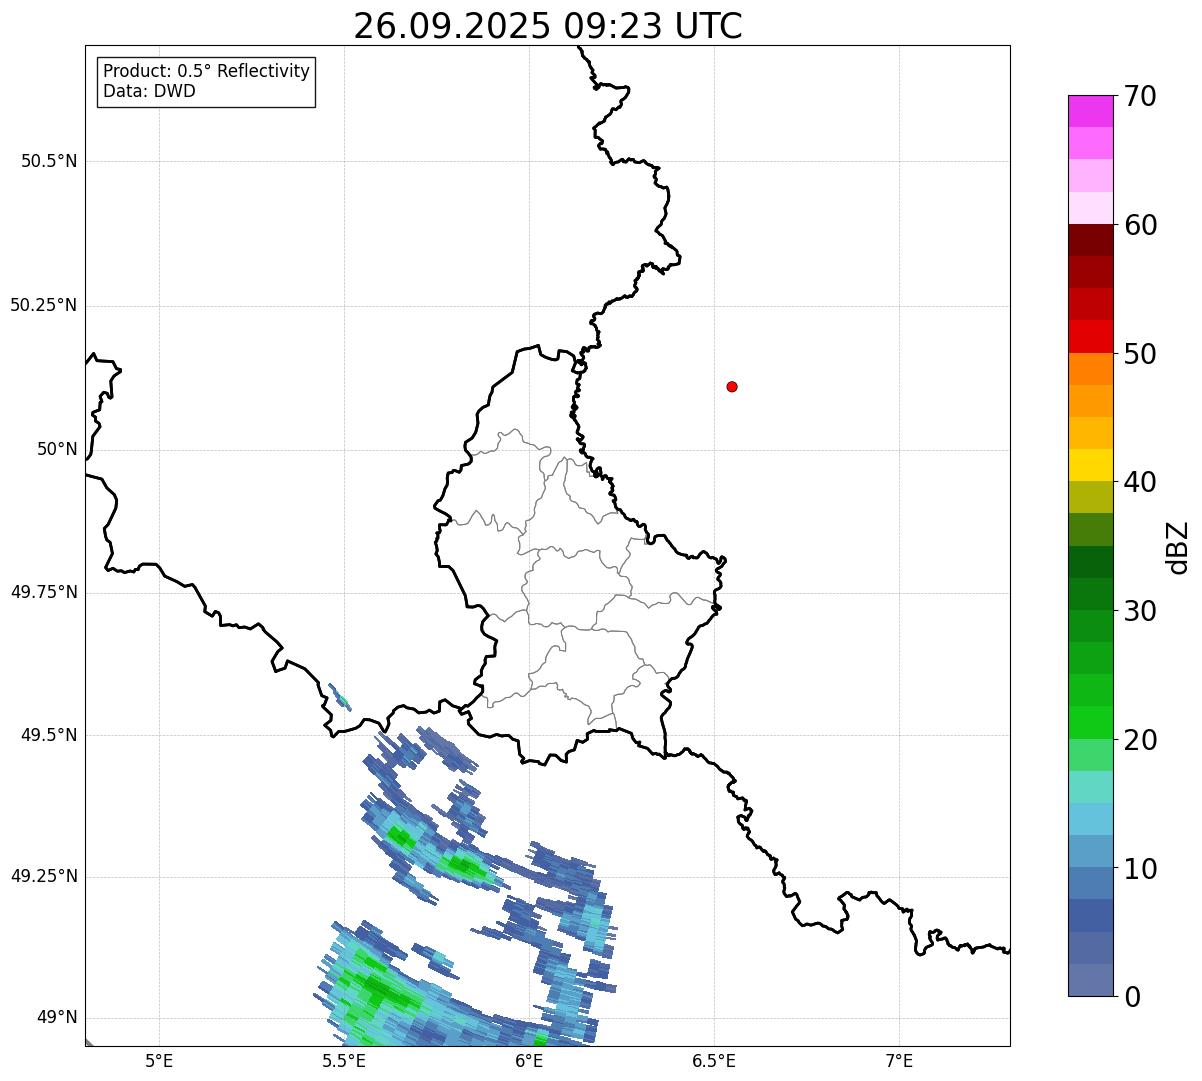Pick the dark maroon swatch just below 60

1090,240
